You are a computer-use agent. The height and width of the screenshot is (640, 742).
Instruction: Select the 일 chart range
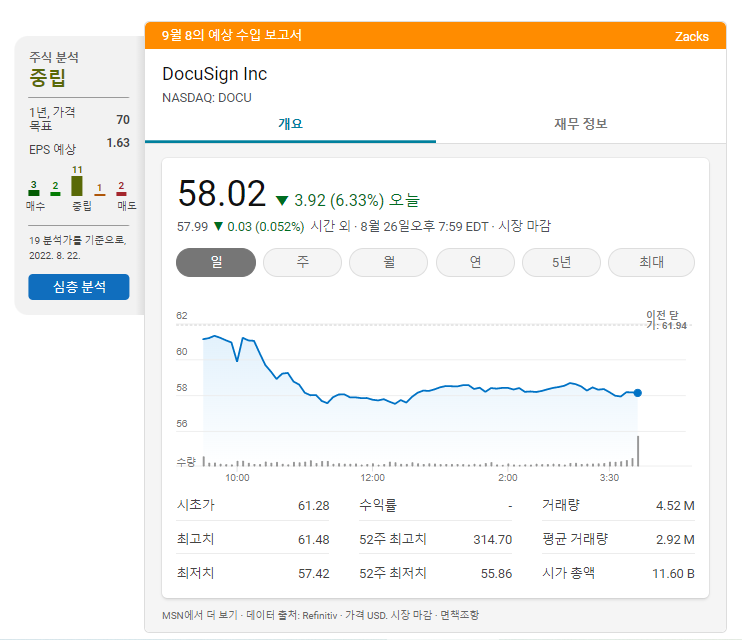[x=216, y=262]
